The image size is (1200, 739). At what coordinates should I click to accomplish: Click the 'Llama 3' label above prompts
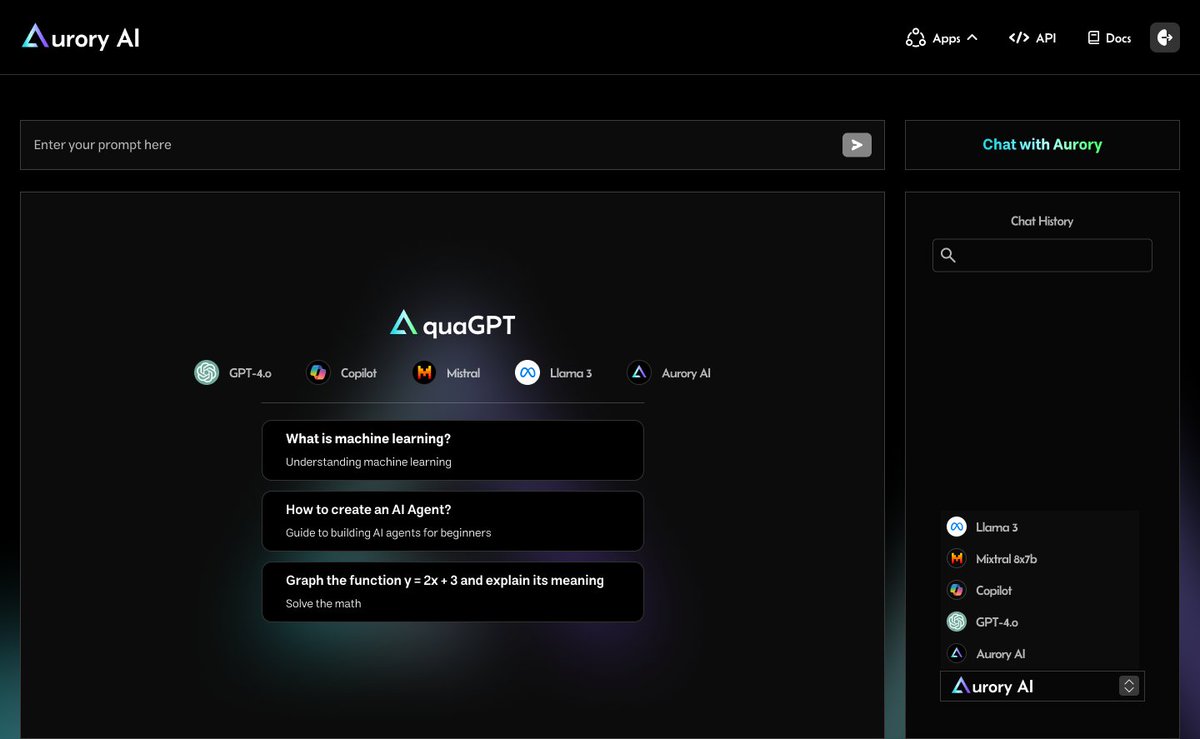tap(571, 373)
